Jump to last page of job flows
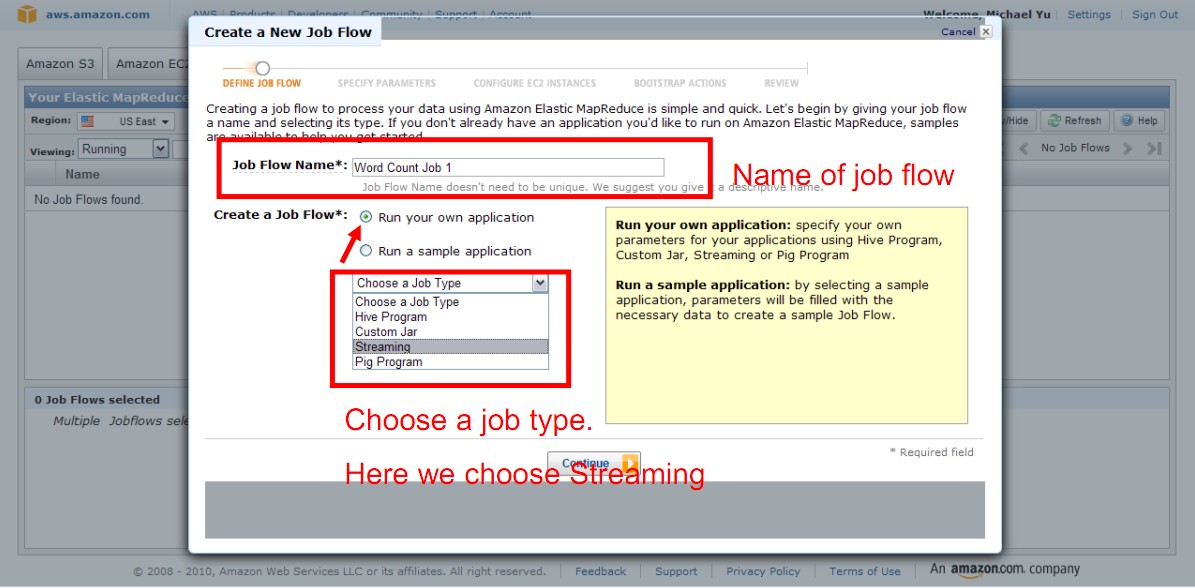Screen dimensions: 1195x588 [x=1155, y=149]
